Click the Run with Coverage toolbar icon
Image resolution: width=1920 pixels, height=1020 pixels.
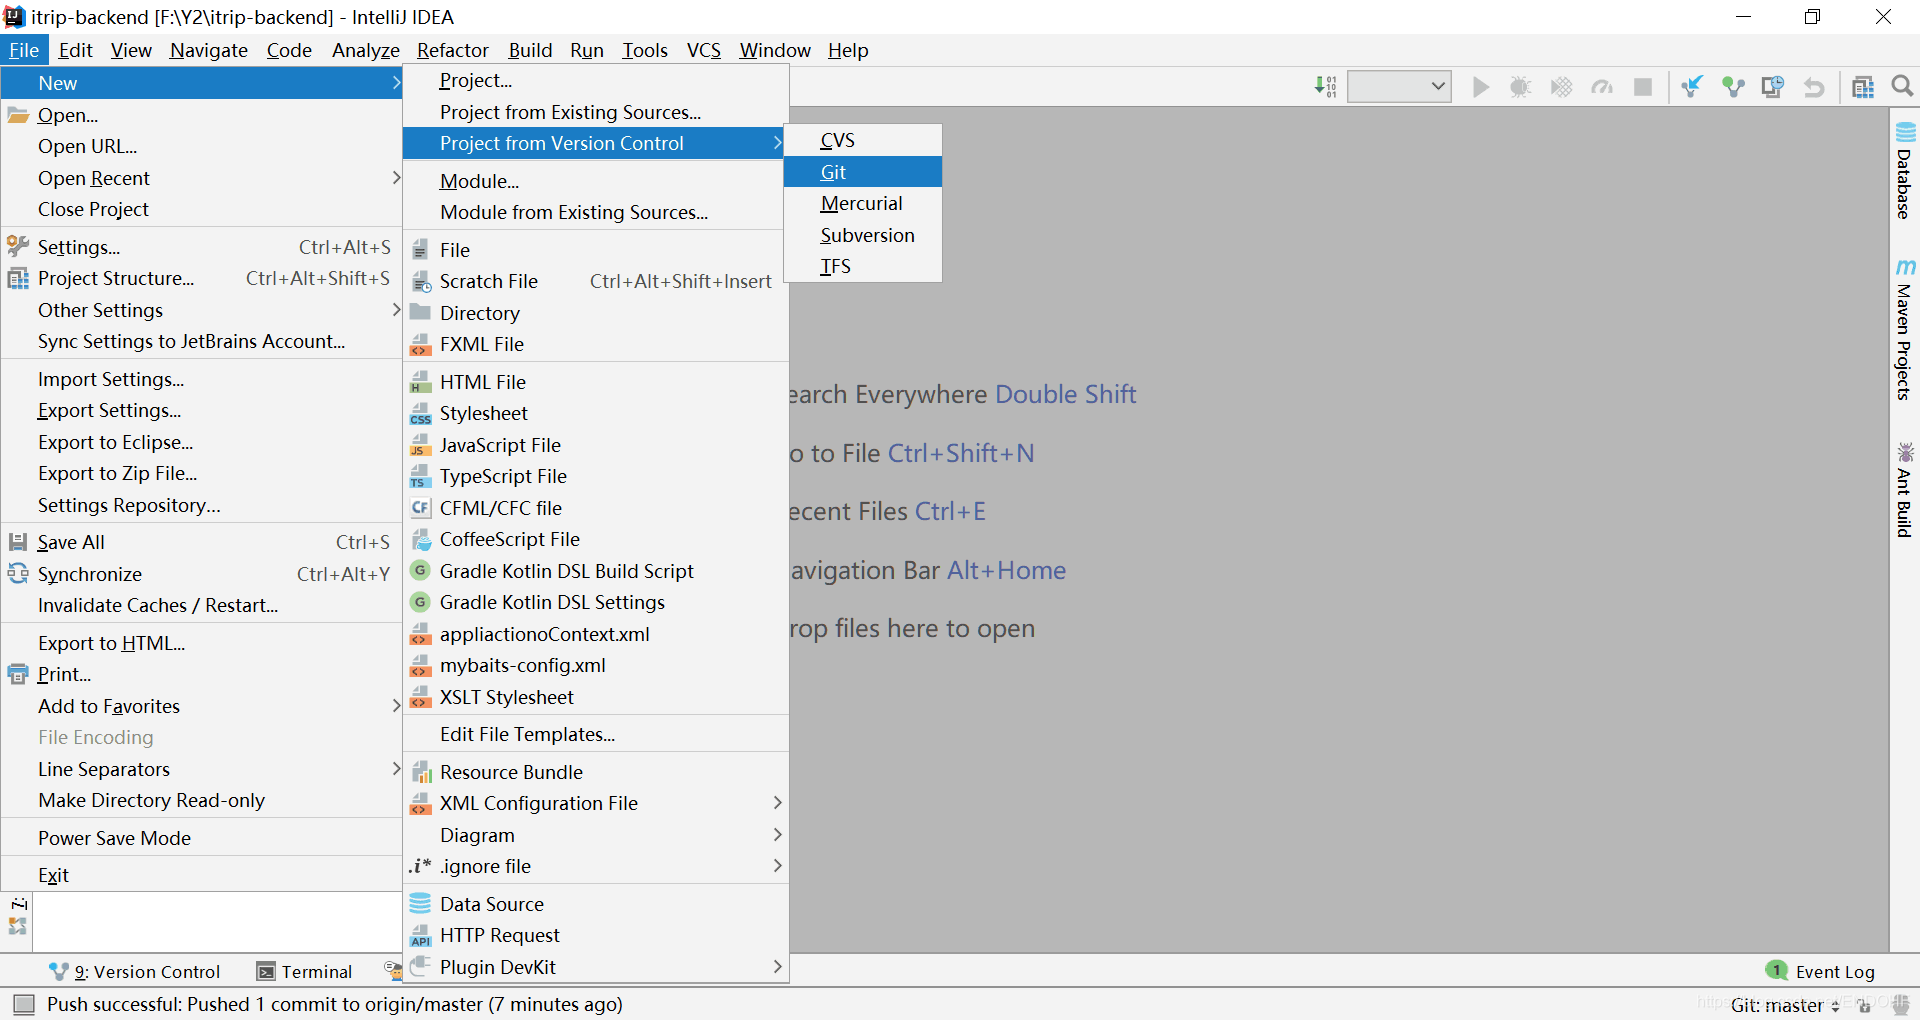[x=1561, y=87]
